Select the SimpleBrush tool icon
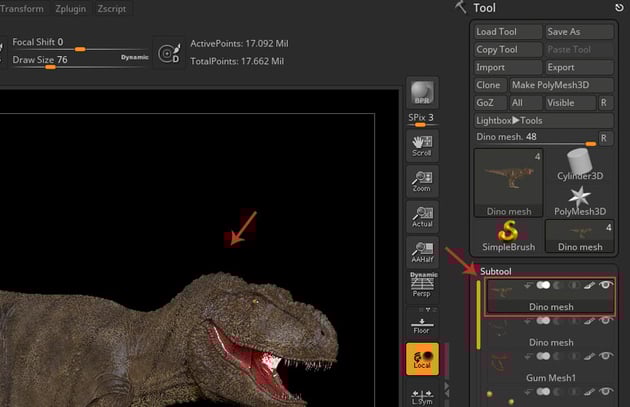This screenshot has height=407, width=630. point(508,234)
